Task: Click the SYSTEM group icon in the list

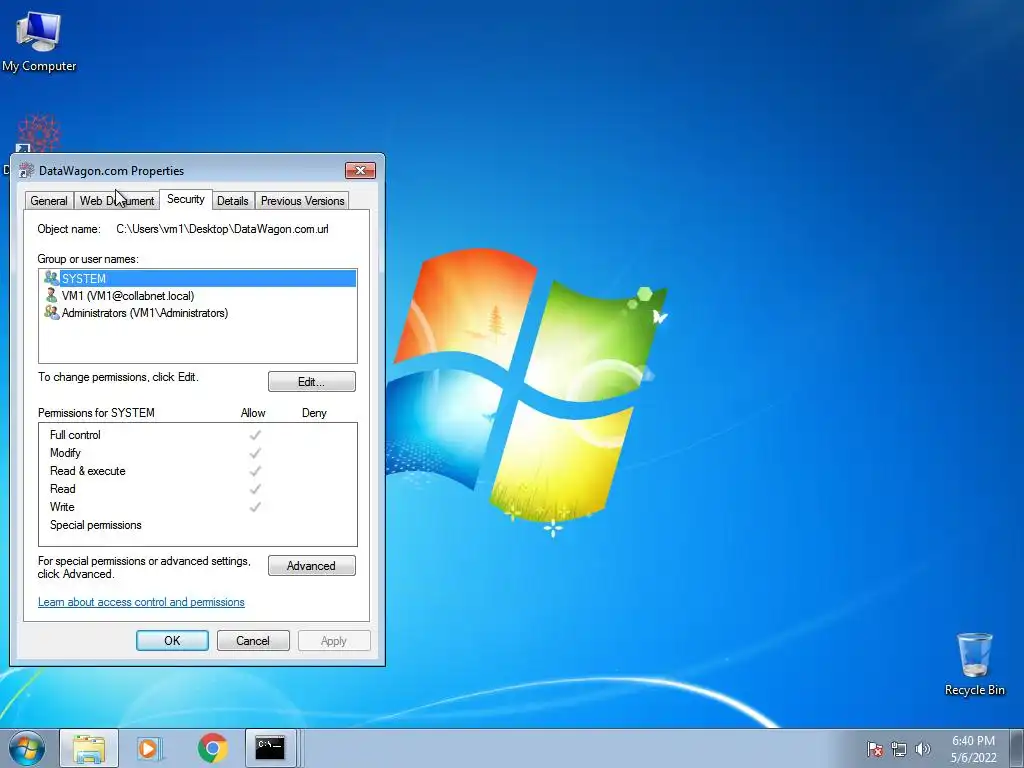Action: [x=51, y=278]
